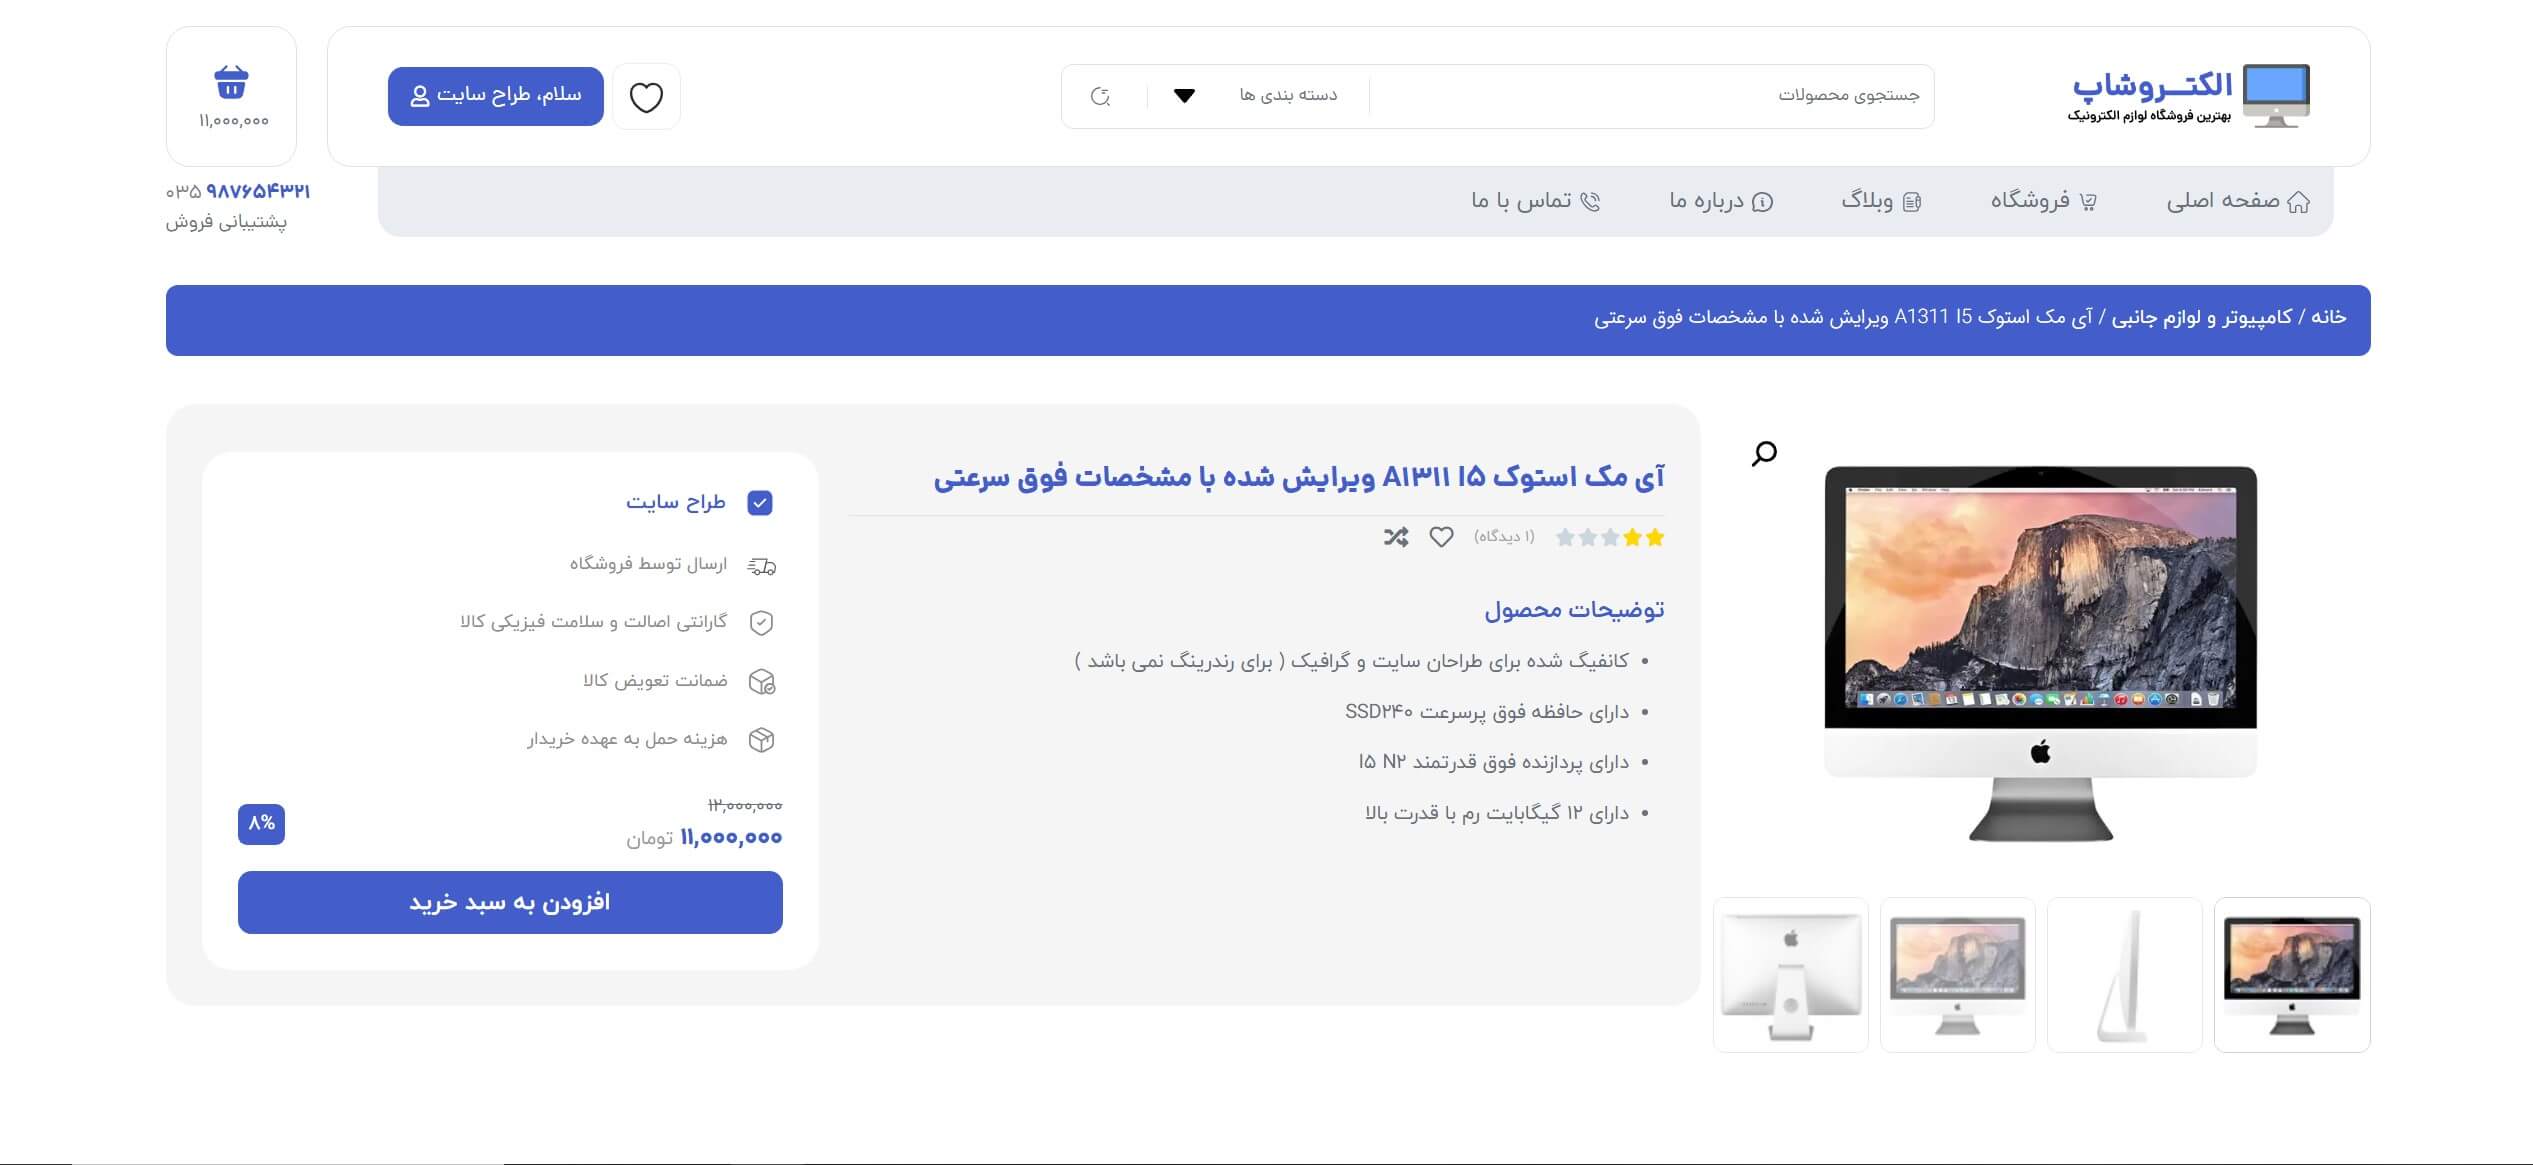The image size is (2533, 1165).
Task: Click افزودن به سبد خرید button
Action: pyautogui.click(x=510, y=902)
